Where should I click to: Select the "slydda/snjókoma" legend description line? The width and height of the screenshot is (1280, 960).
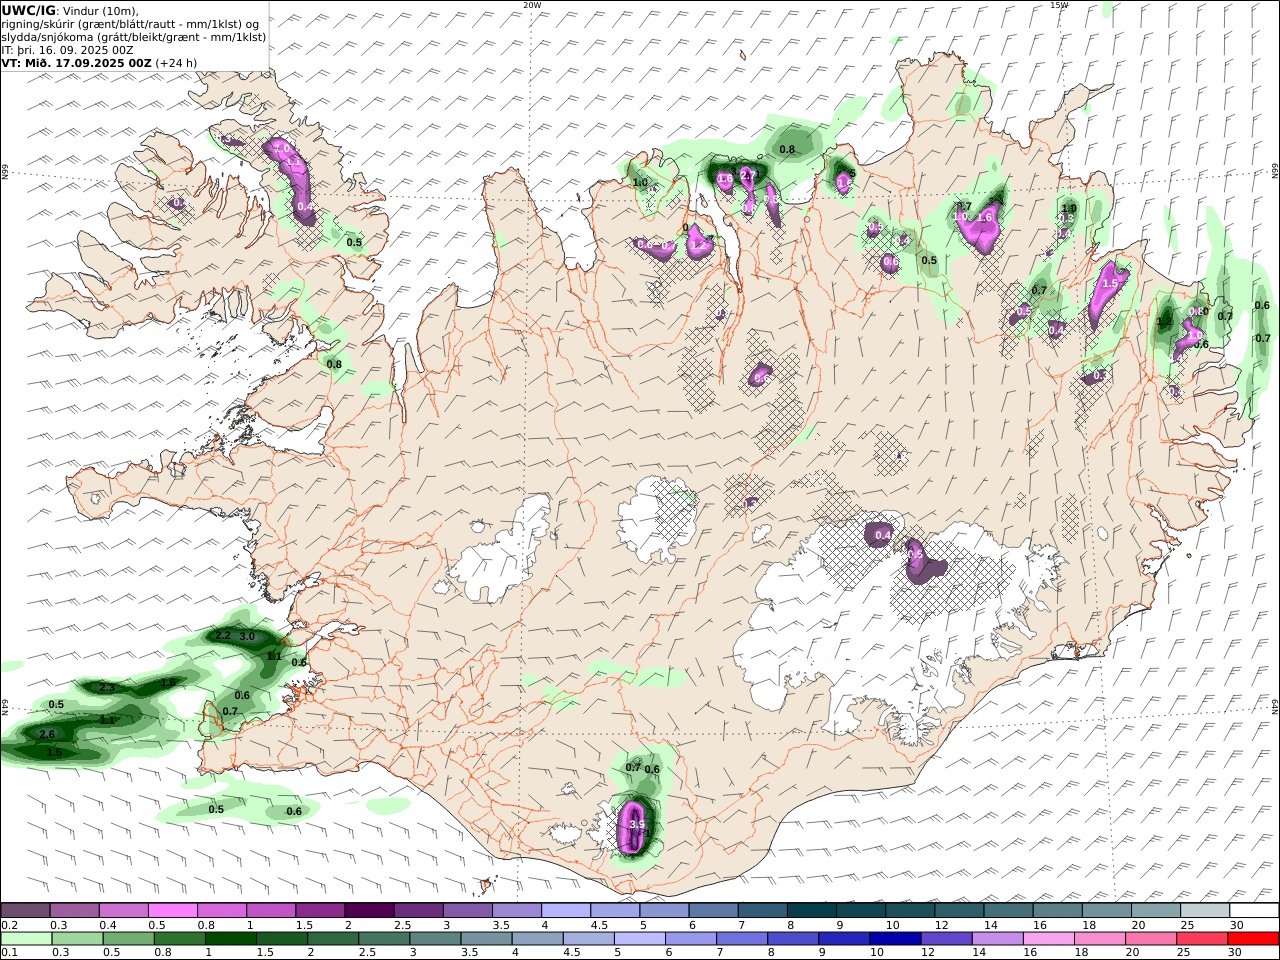(133, 37)
